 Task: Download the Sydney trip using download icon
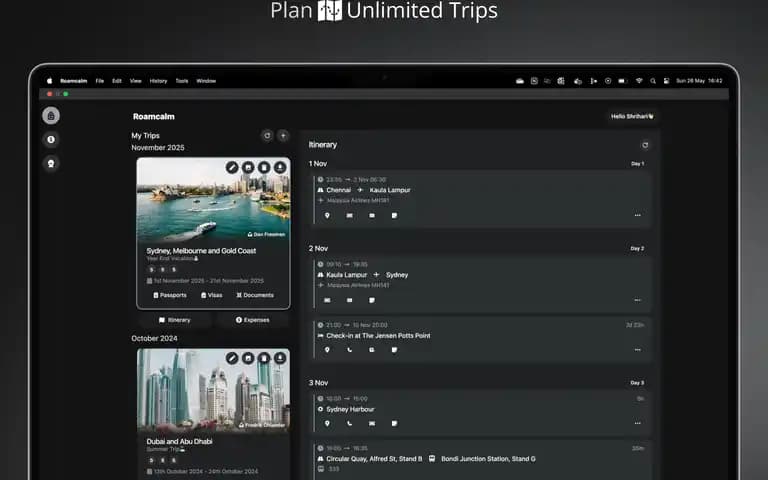pyautogui.click(x=280, y=168)
